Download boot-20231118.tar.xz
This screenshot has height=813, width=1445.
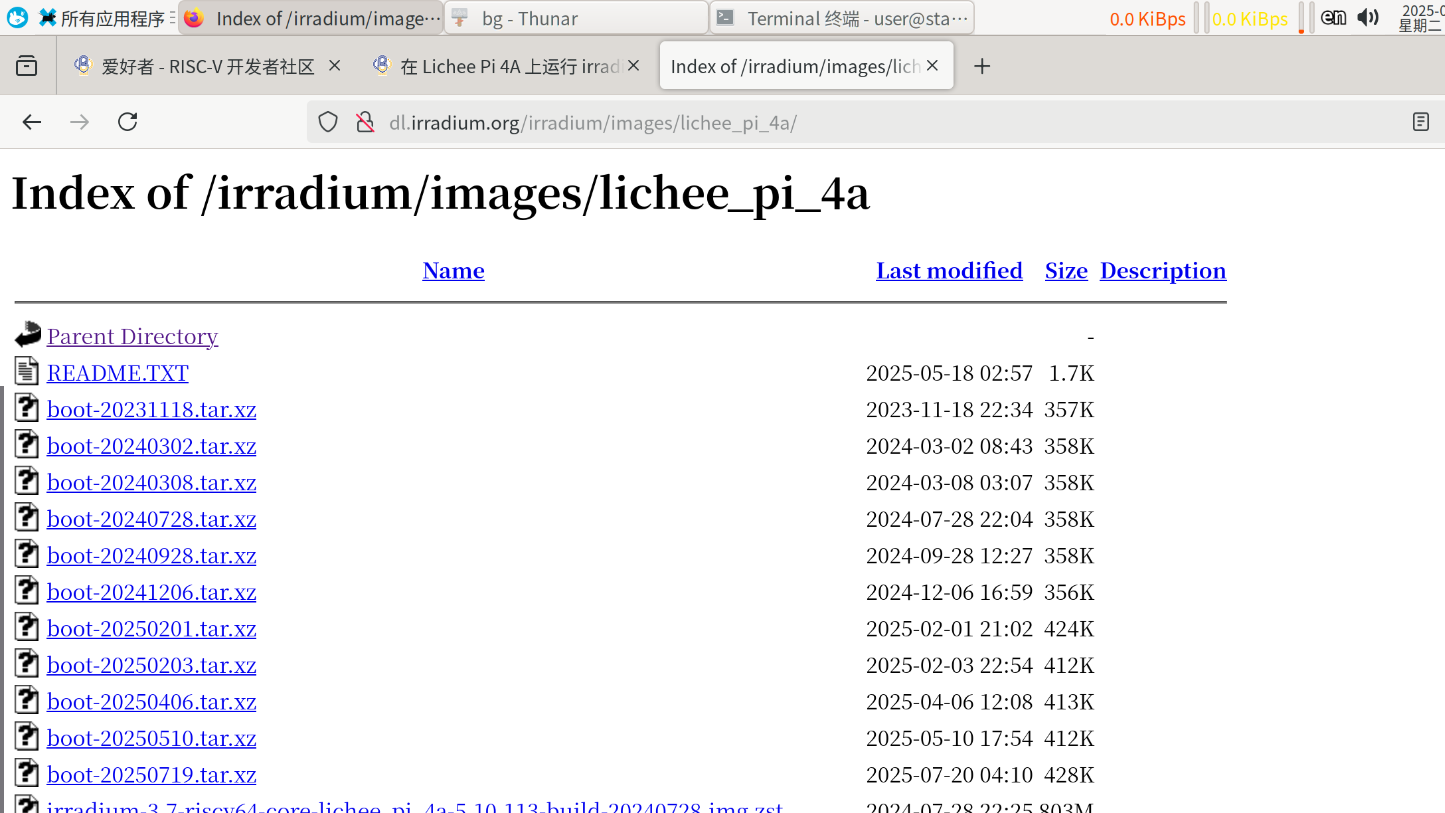[x=151, y=409]
